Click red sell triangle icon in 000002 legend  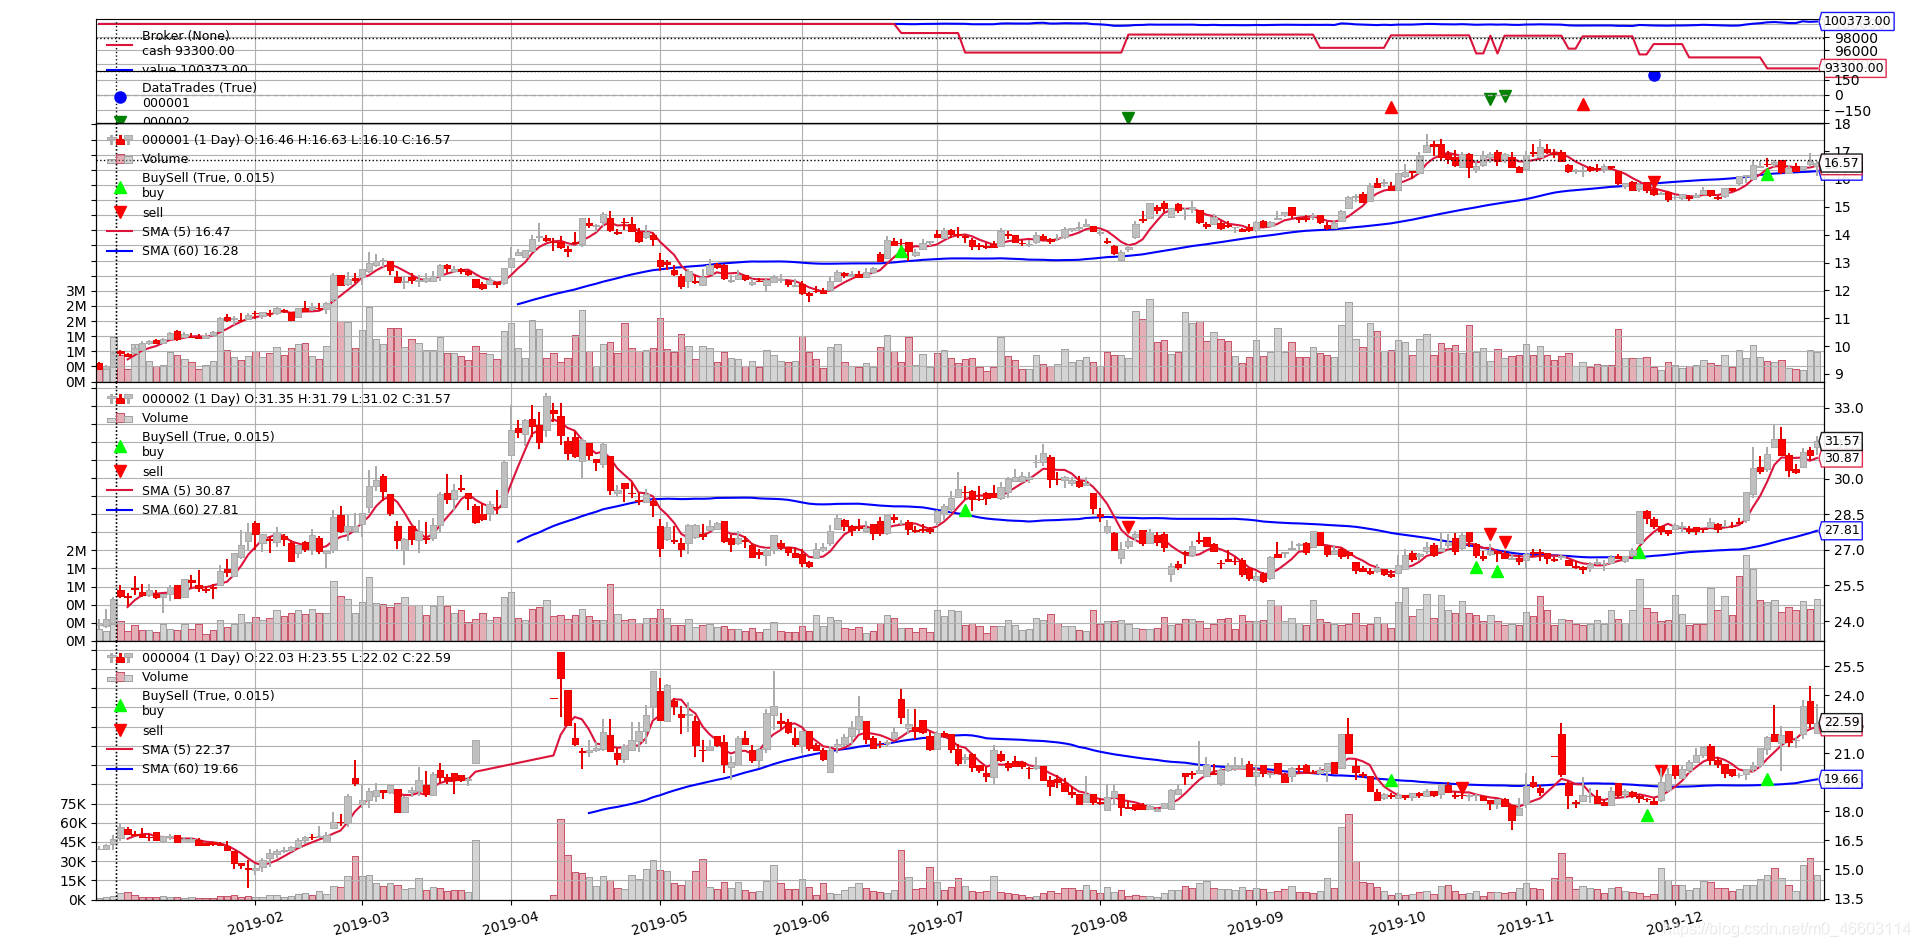pos(120,471)
